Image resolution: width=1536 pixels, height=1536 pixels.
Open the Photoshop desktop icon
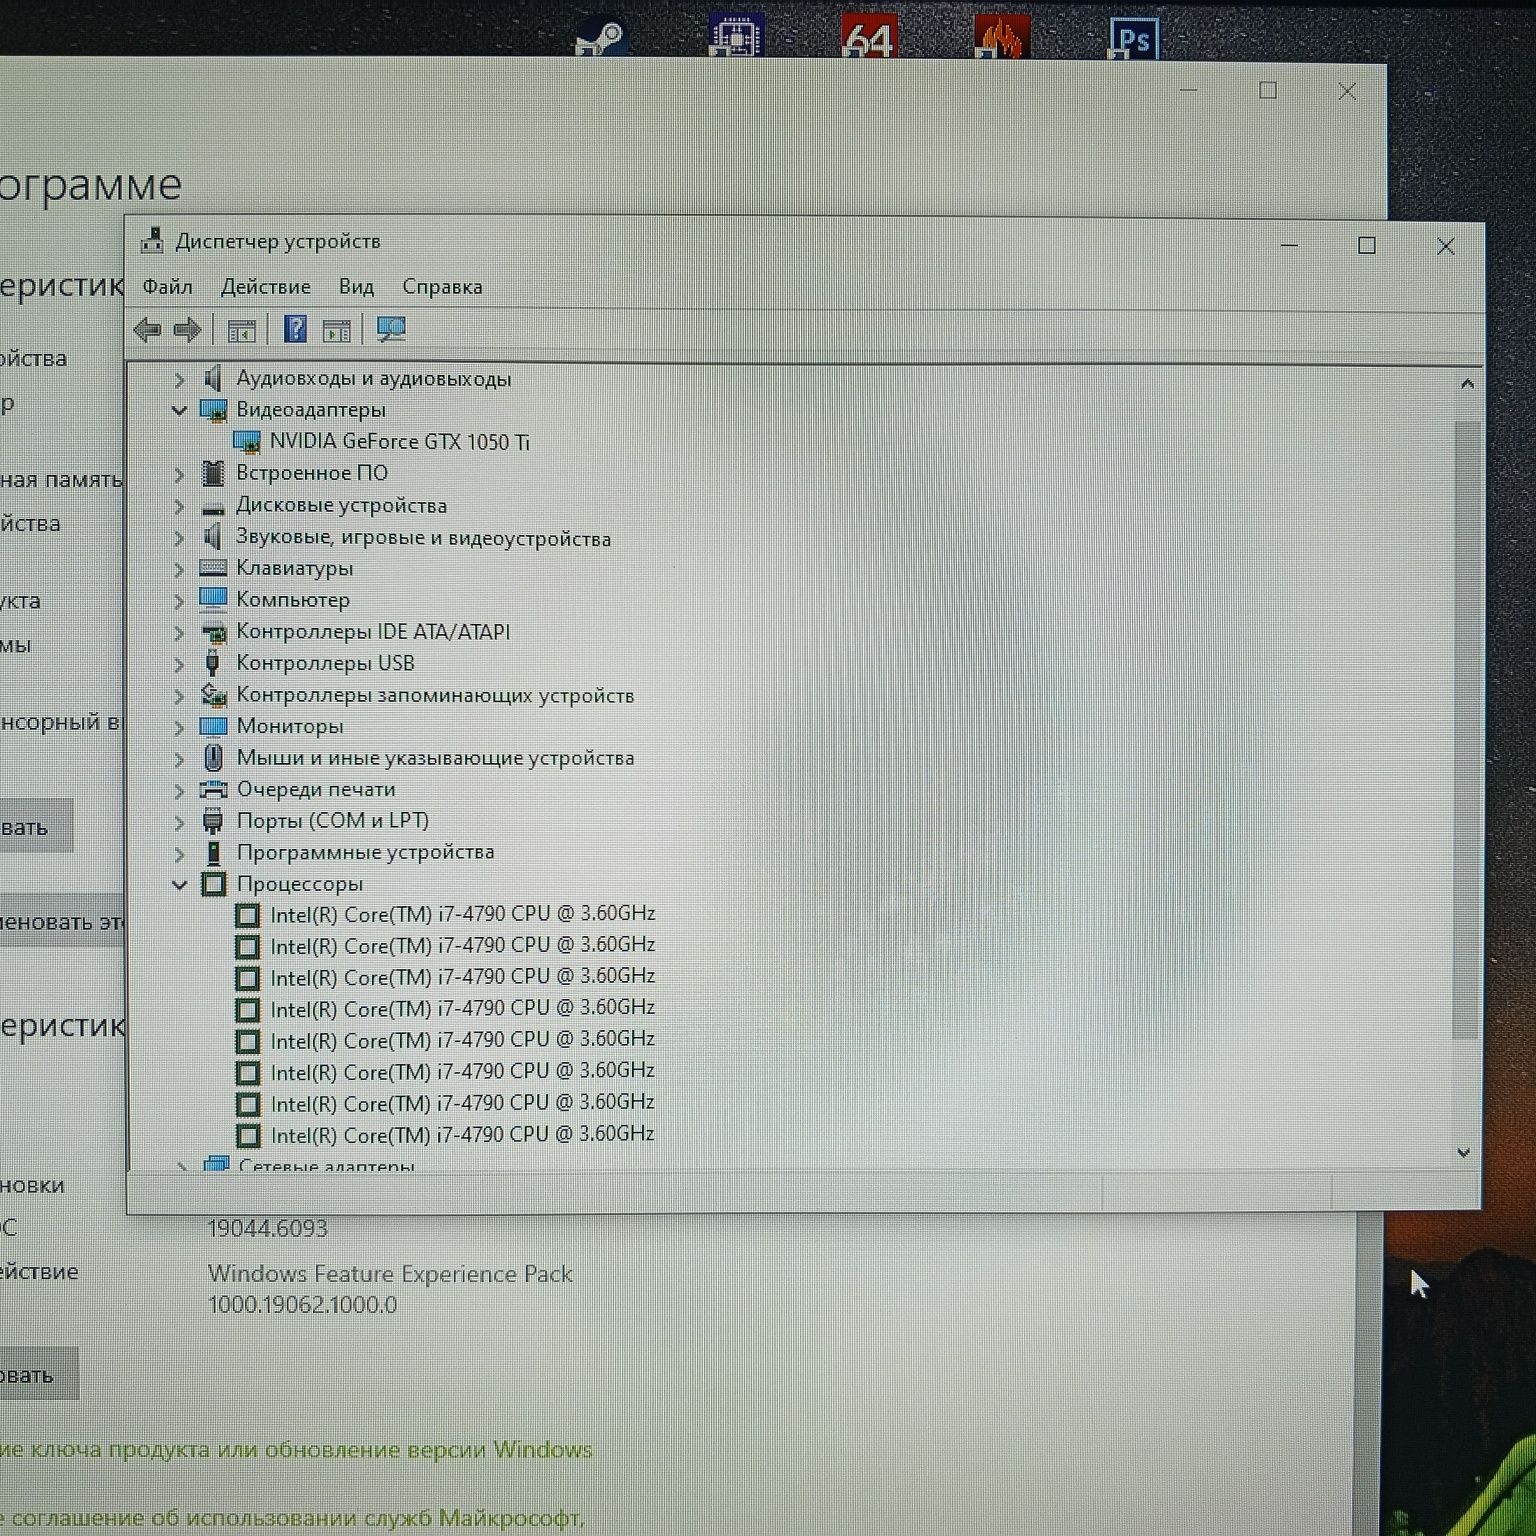point(1134,39)
